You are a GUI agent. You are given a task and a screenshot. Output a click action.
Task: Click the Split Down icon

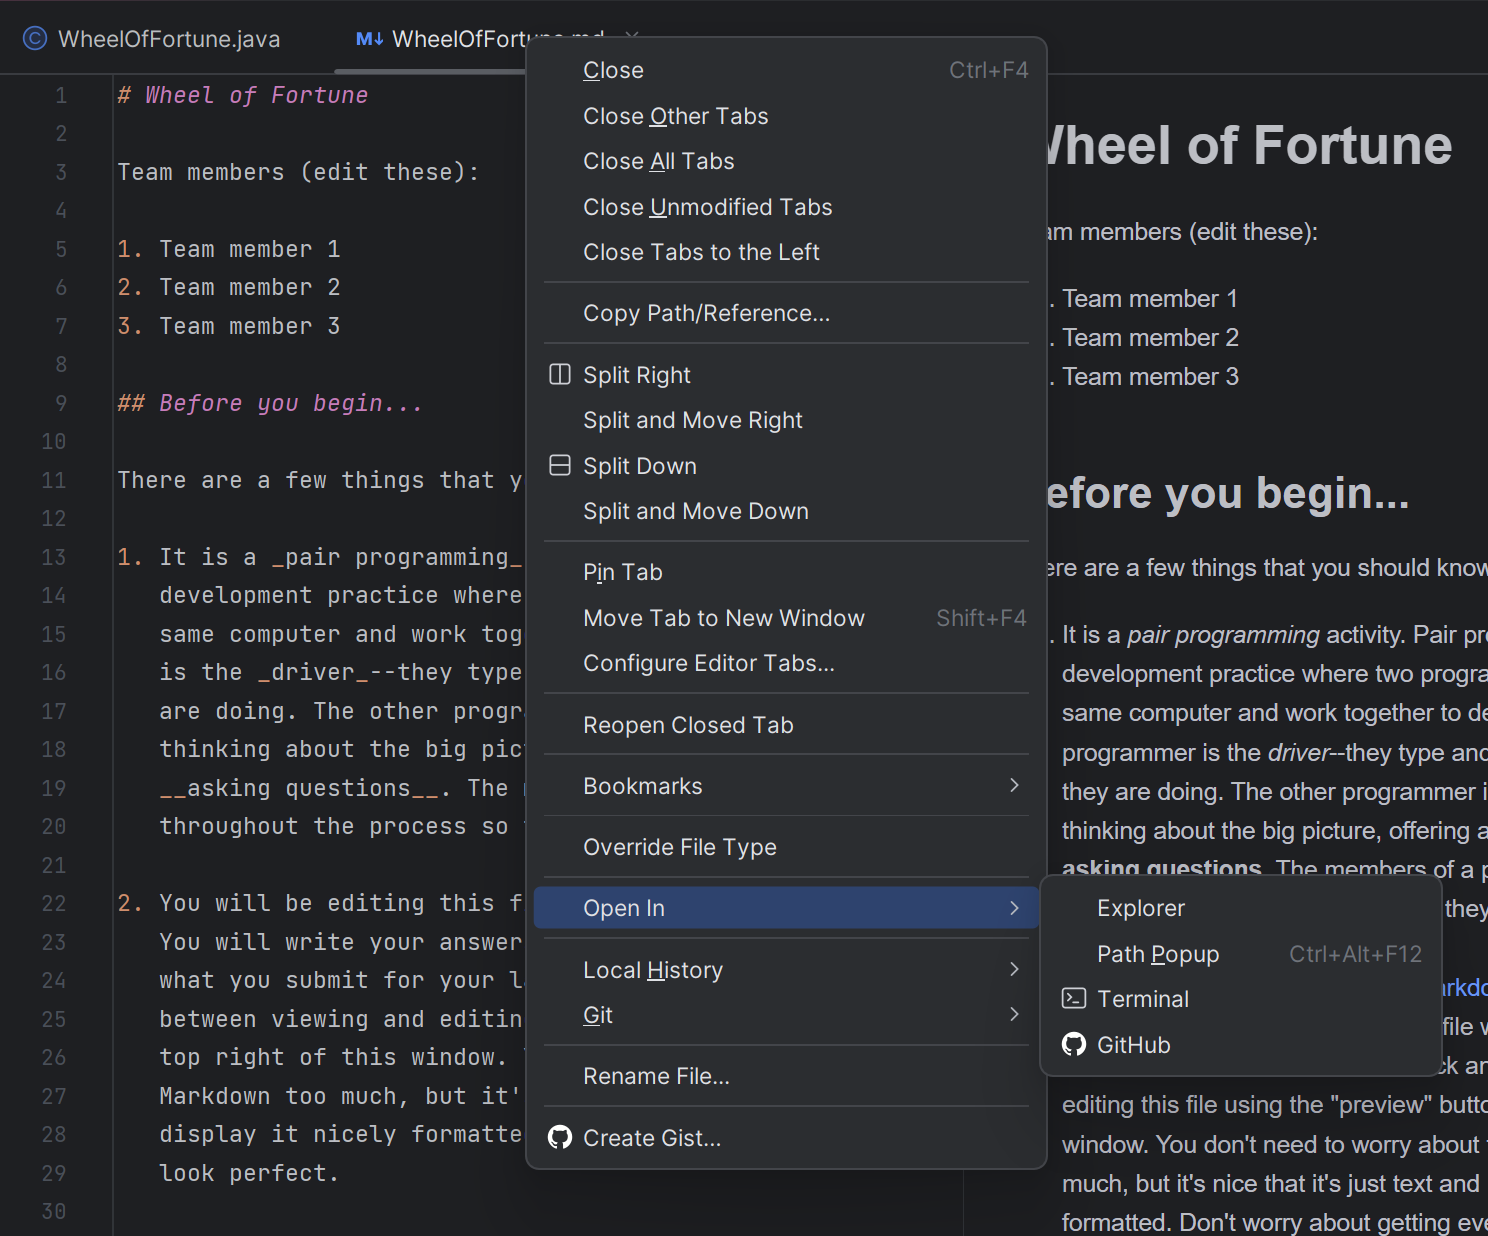pyautogui.click(x=560, y=466)
